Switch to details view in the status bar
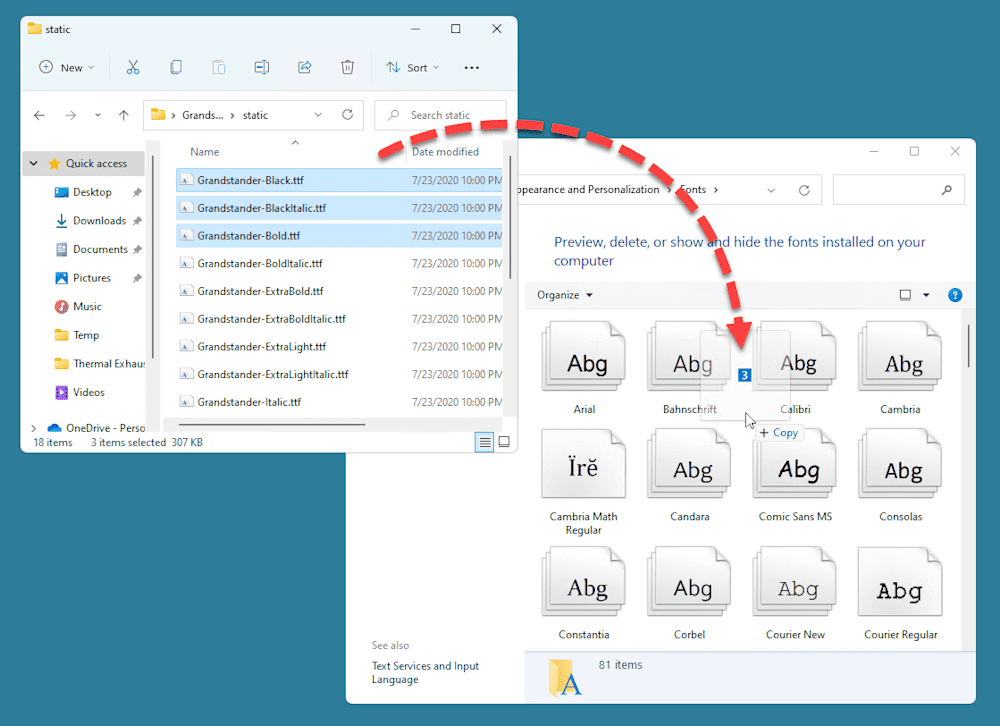Screen dimensions: 1000x726 pos(485,441)
